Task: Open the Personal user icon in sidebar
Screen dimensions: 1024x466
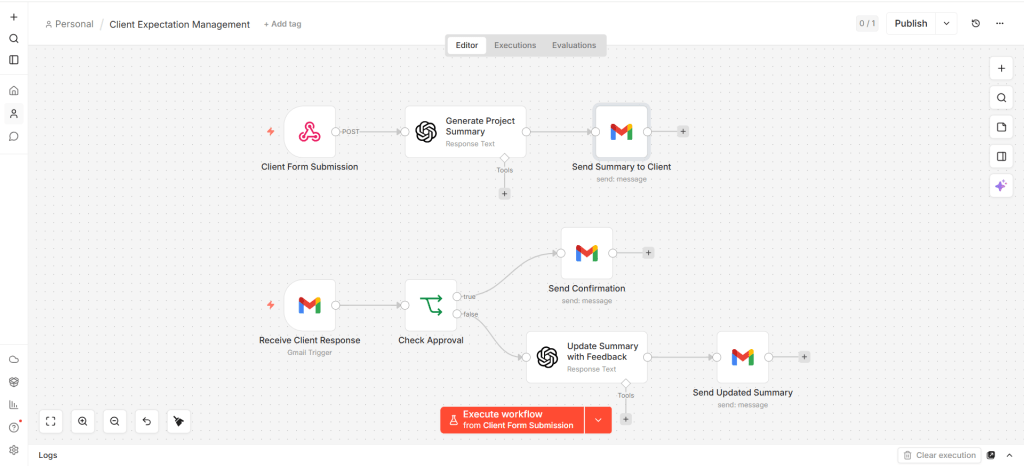Action: pyautogui.click(x=14, y=114)
